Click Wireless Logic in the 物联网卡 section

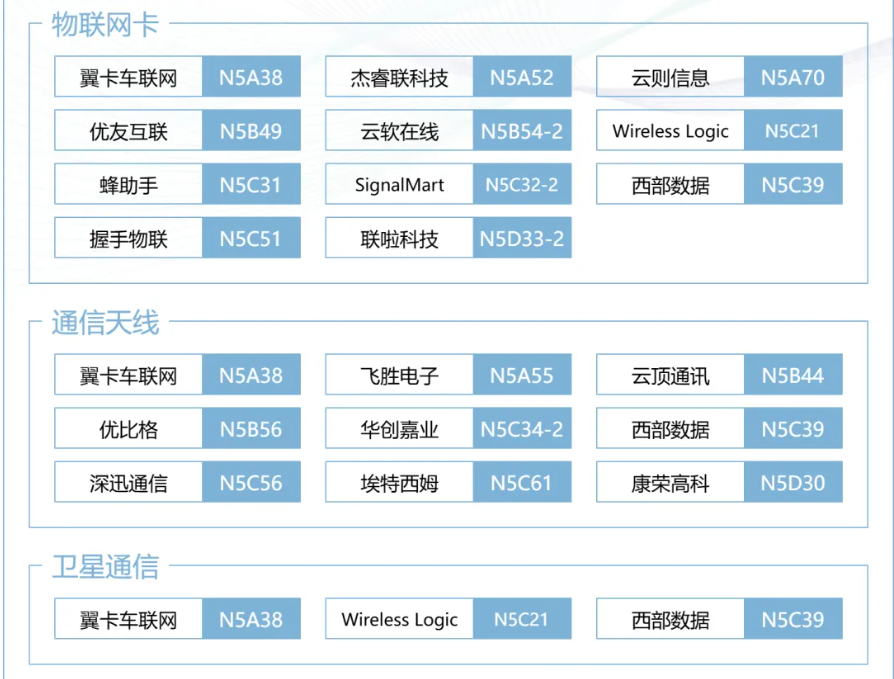670,131
